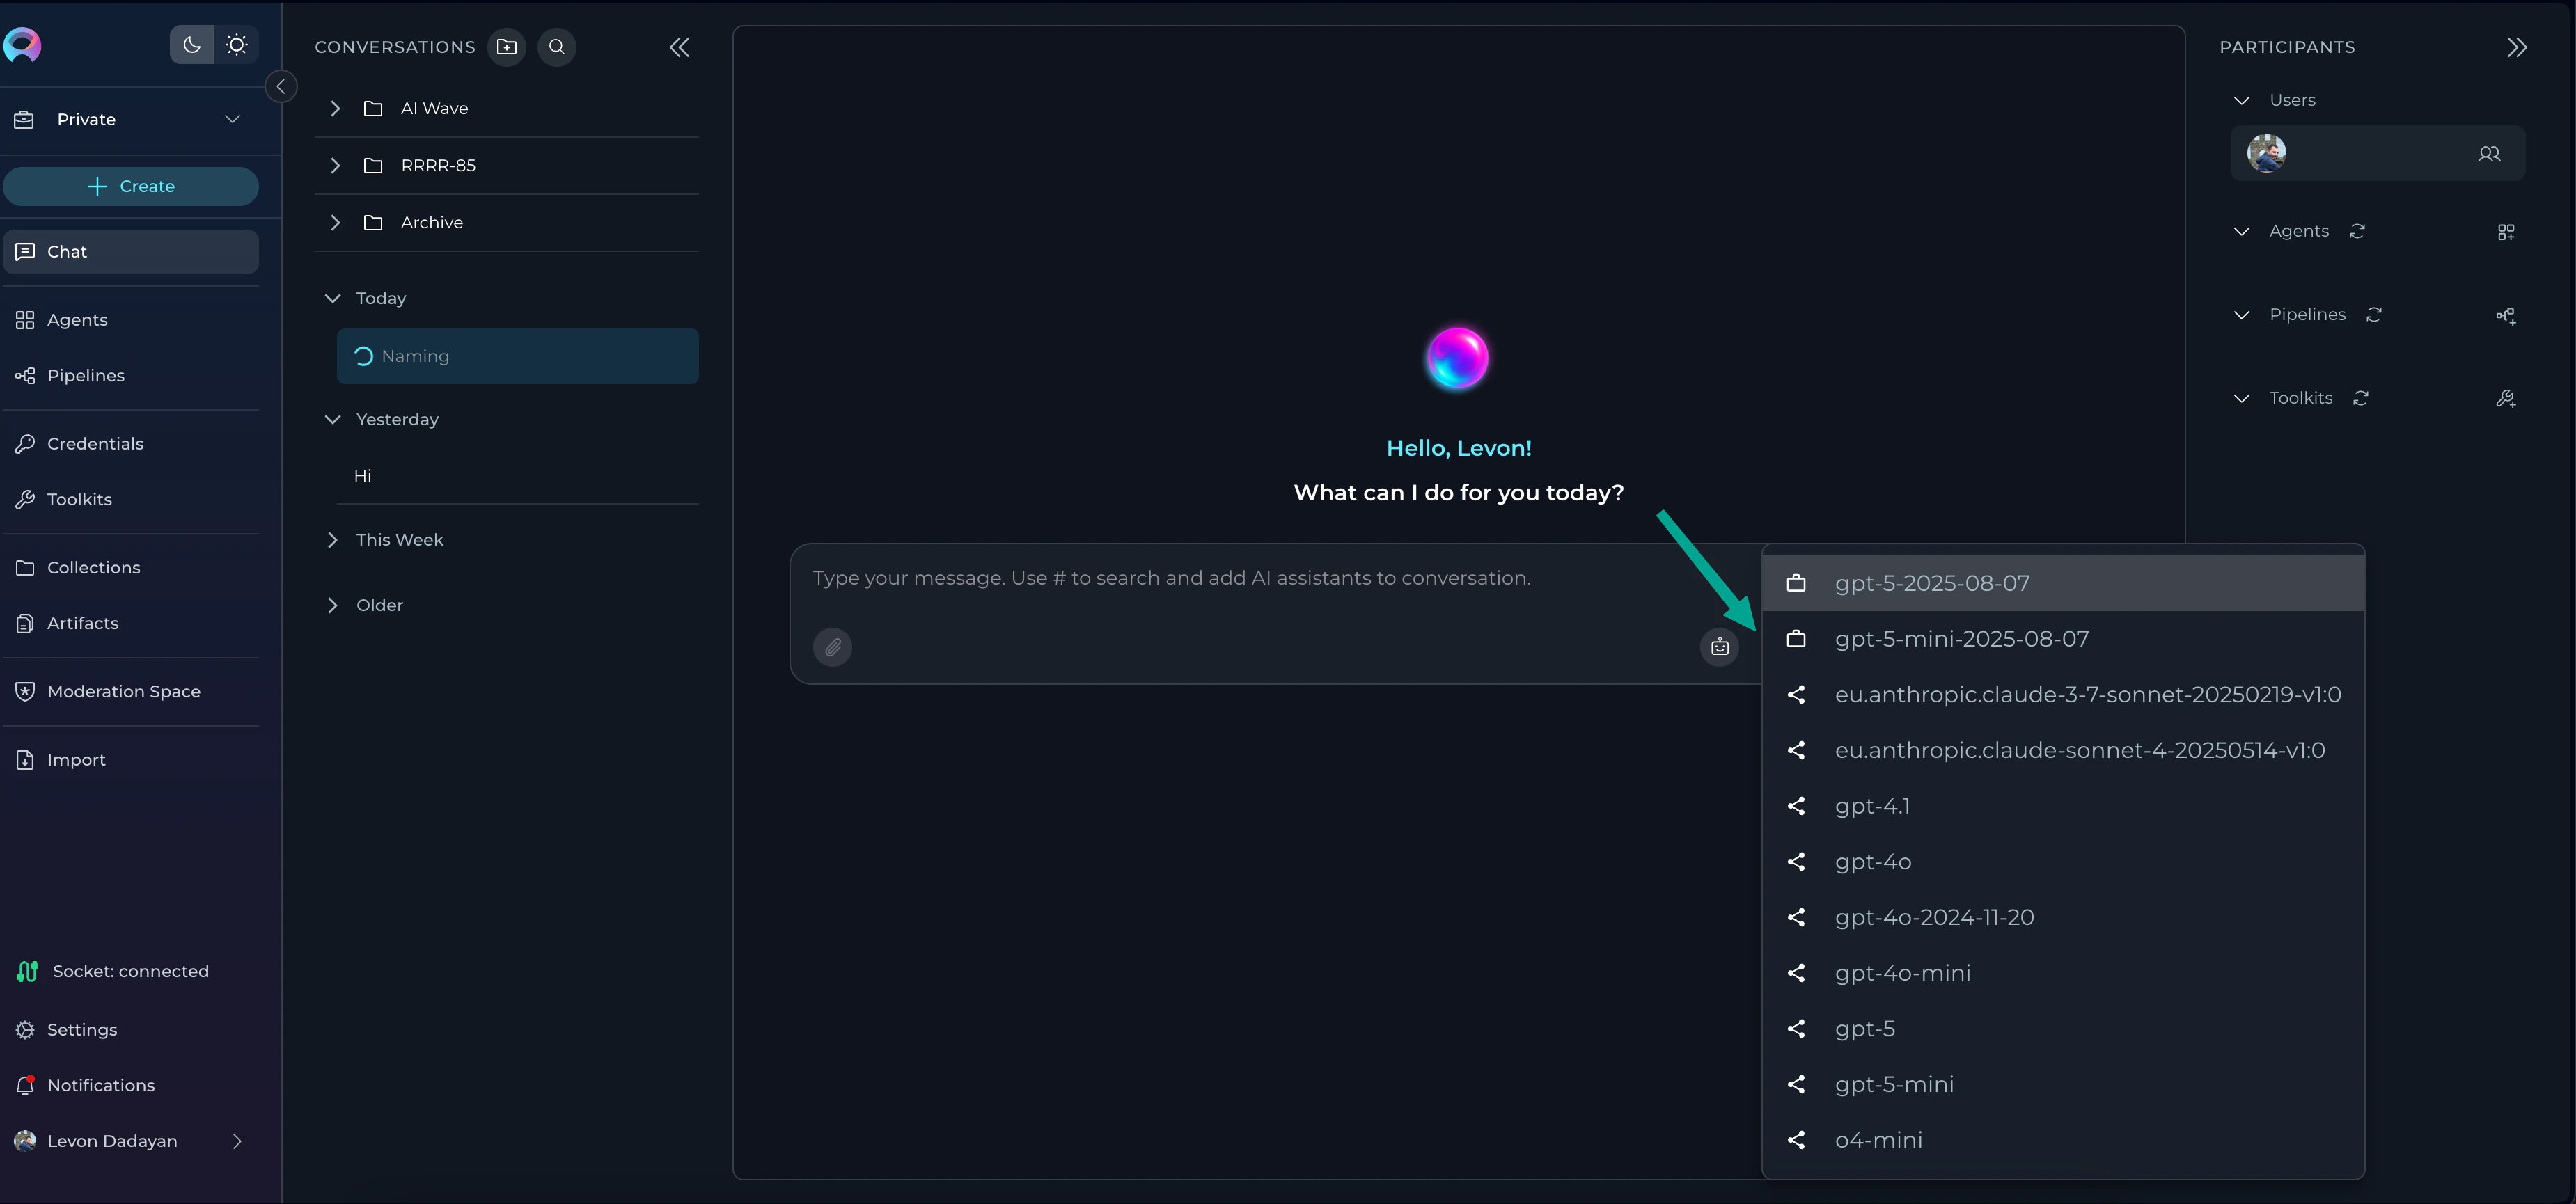Switch to dark mode with moon icon
This screenshot has height=1204, width=2576.
pyautogui.click(x=192, y=45)
